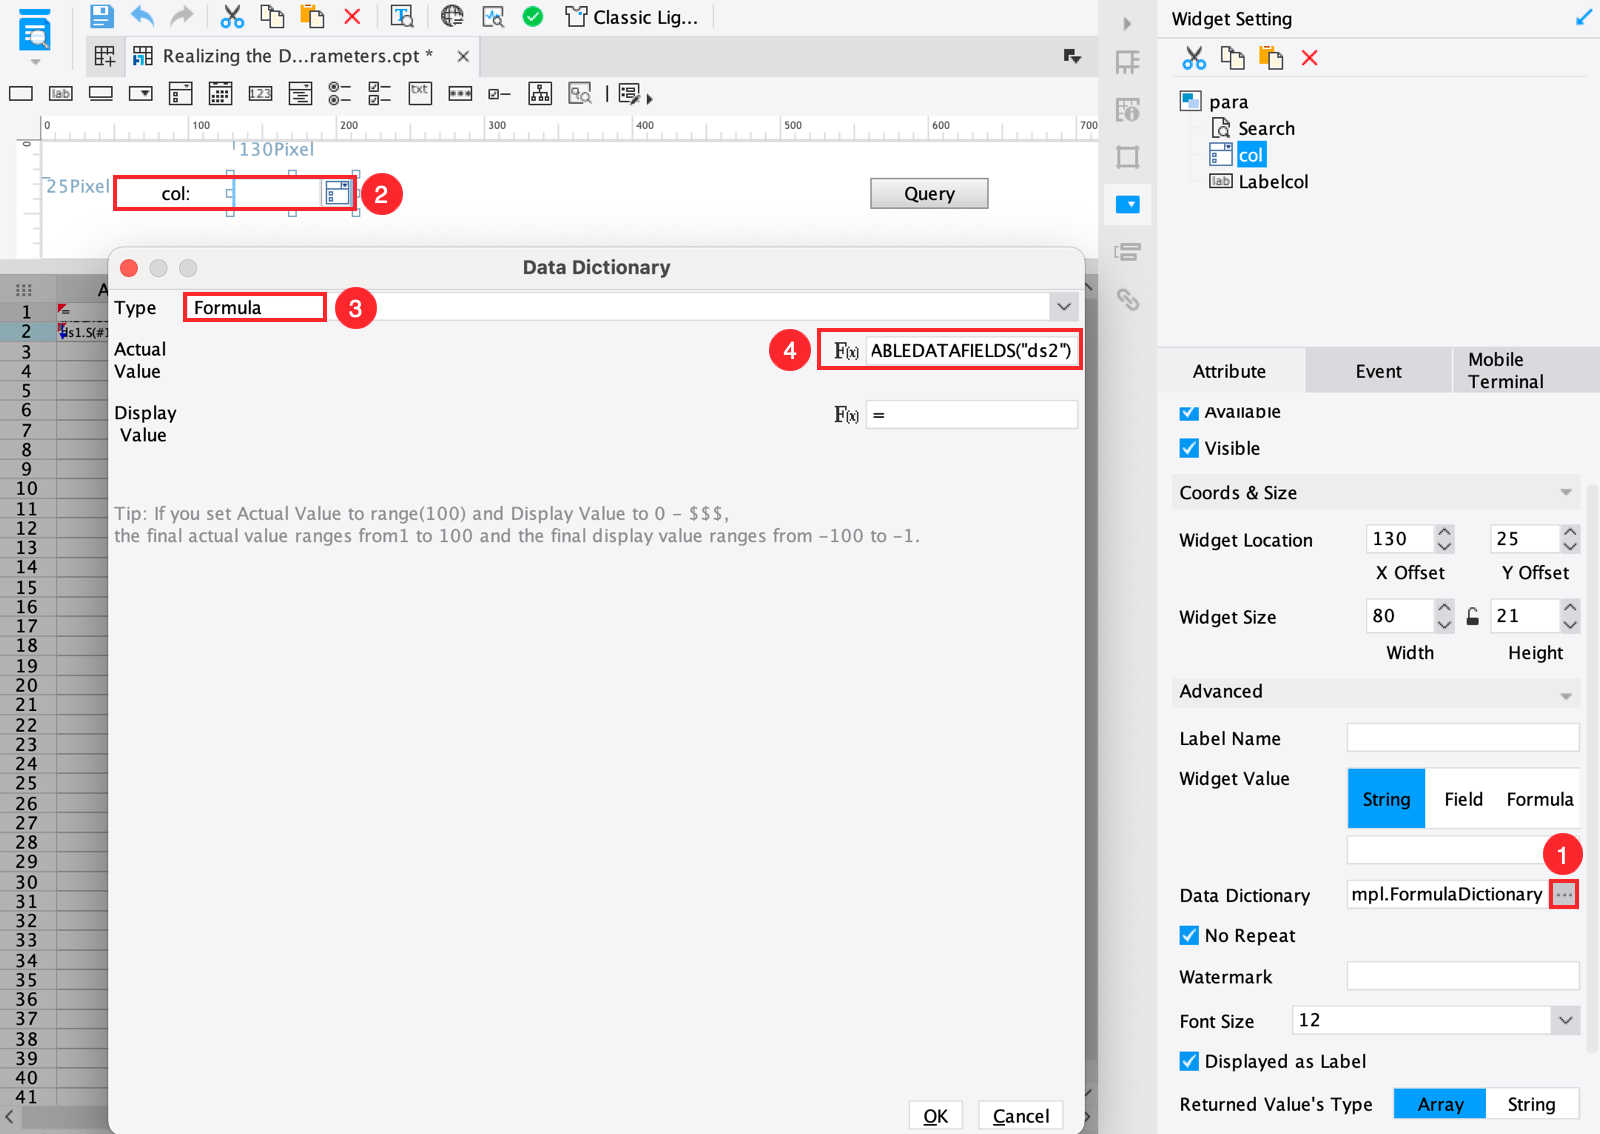Cancel the Data Dictionary dialog
Viewport: 1600px width, 1134px height.
click(x=1021, y=1116)
